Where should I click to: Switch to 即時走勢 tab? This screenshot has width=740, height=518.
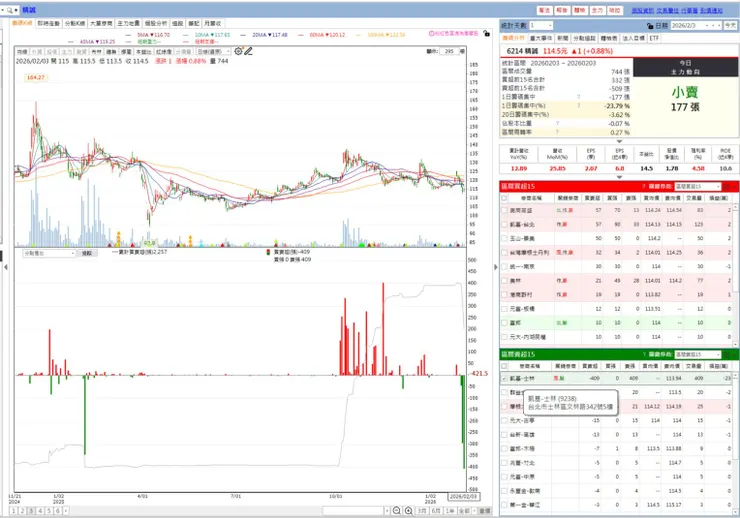(x=49, y=23)
